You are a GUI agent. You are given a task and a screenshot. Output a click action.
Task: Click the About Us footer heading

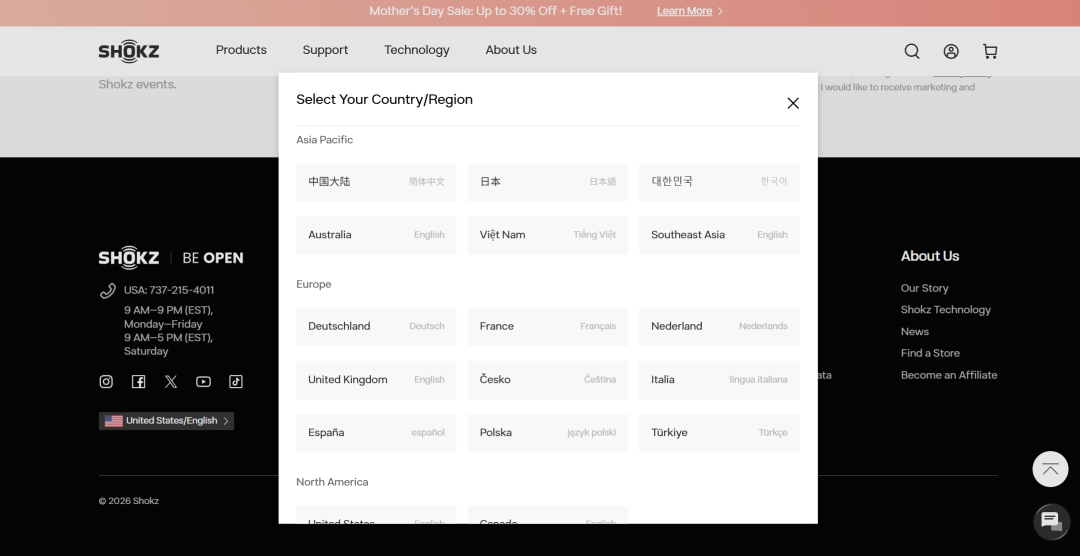930,256
